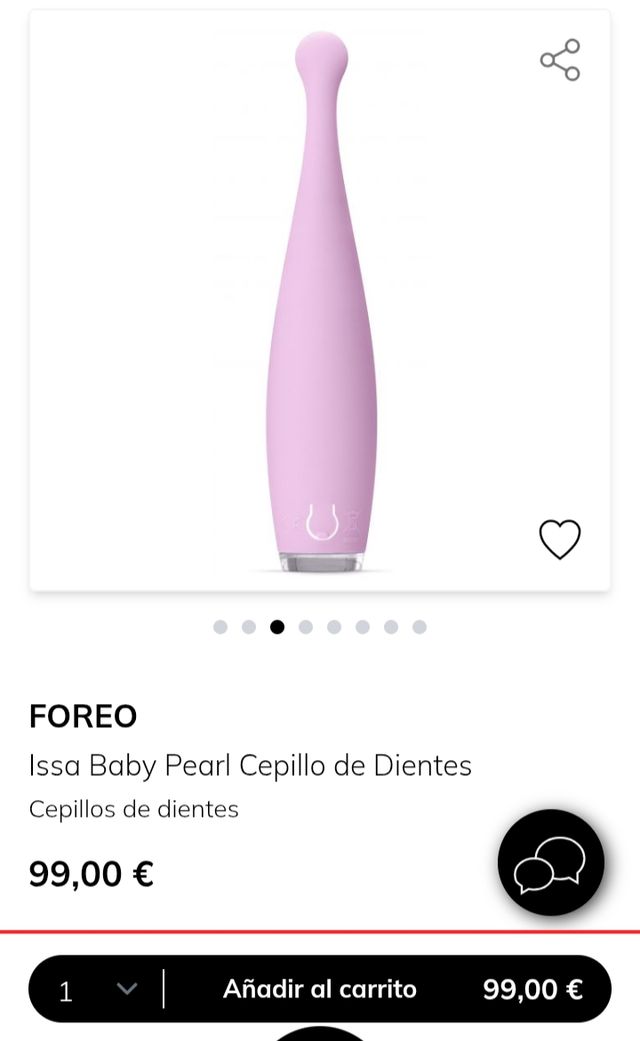Select the first carousel dot
Viewport: 640px width, 1041px height.
220,627
